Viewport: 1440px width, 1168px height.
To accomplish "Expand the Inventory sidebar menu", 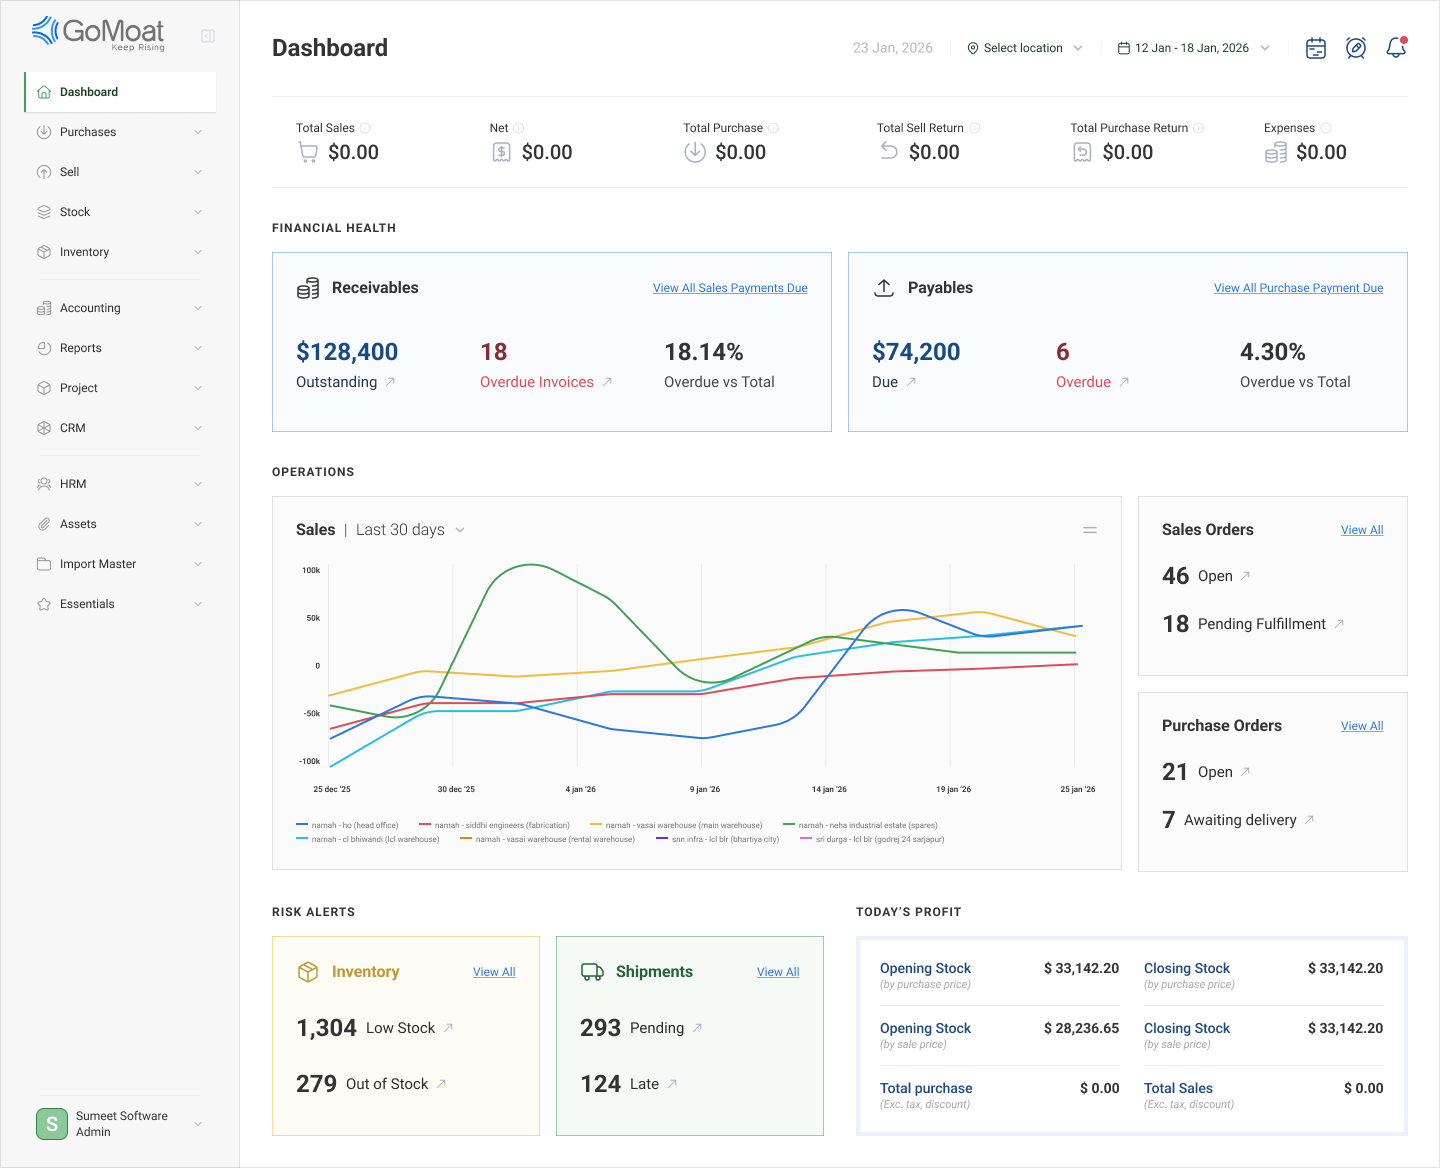I will [x=120, y=252].
